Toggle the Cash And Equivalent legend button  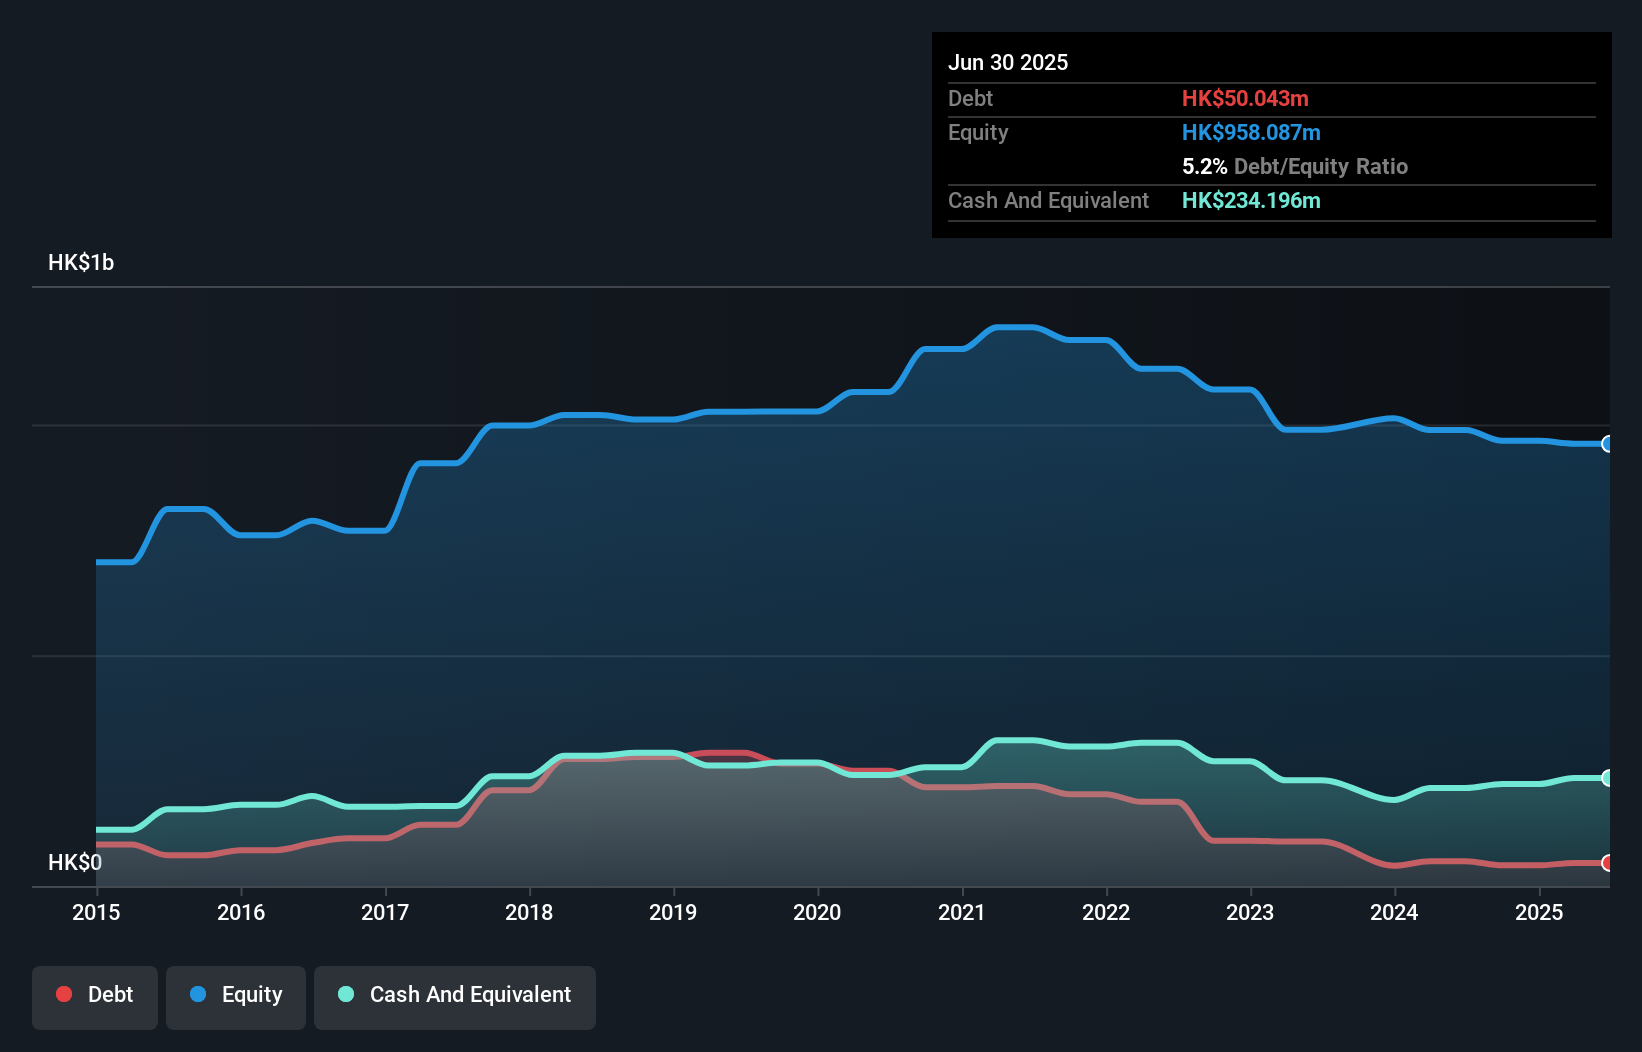[455, 996]
